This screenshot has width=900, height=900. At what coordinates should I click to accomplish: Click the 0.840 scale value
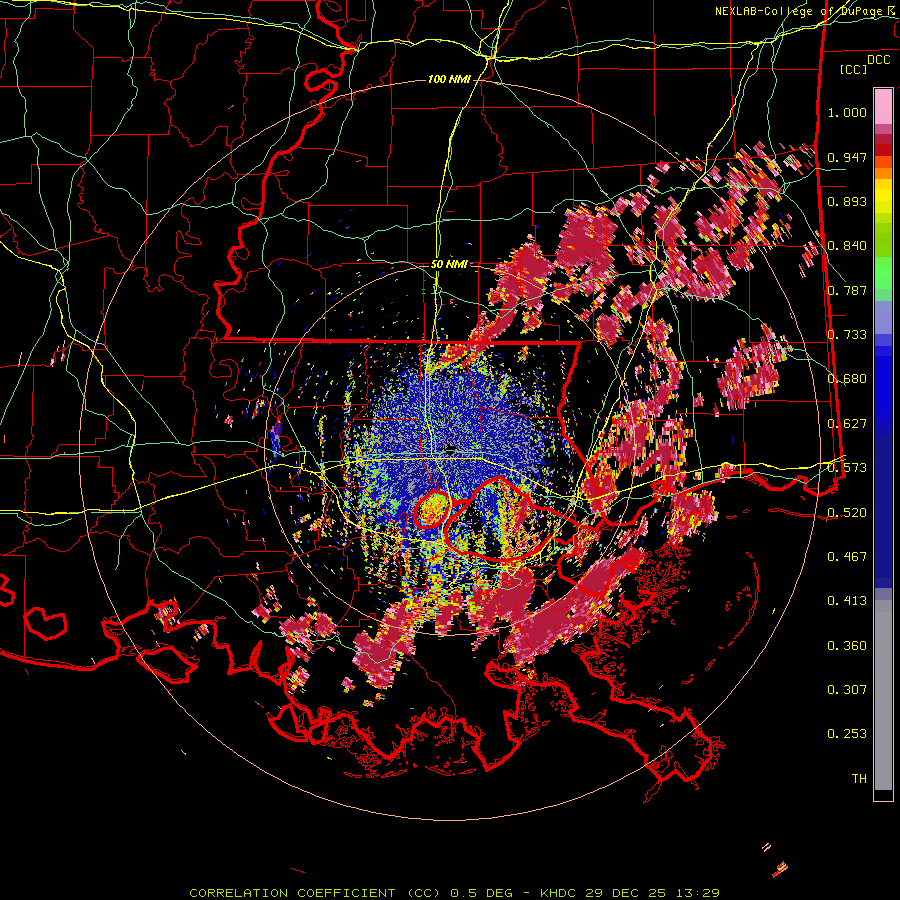pyautogui.click(x=847, y=246)
